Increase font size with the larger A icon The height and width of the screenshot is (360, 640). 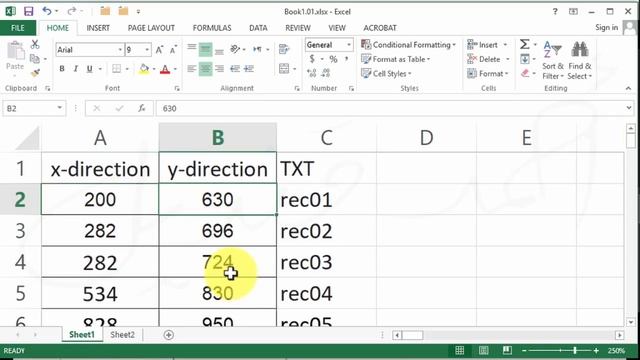[159, 50]
